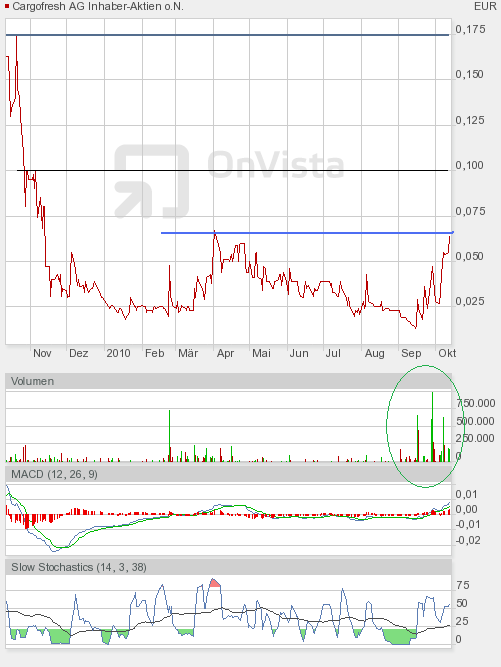Click the Jul month label
The width and height of the screenshot is (501, 667).
(x=333, y=353)
